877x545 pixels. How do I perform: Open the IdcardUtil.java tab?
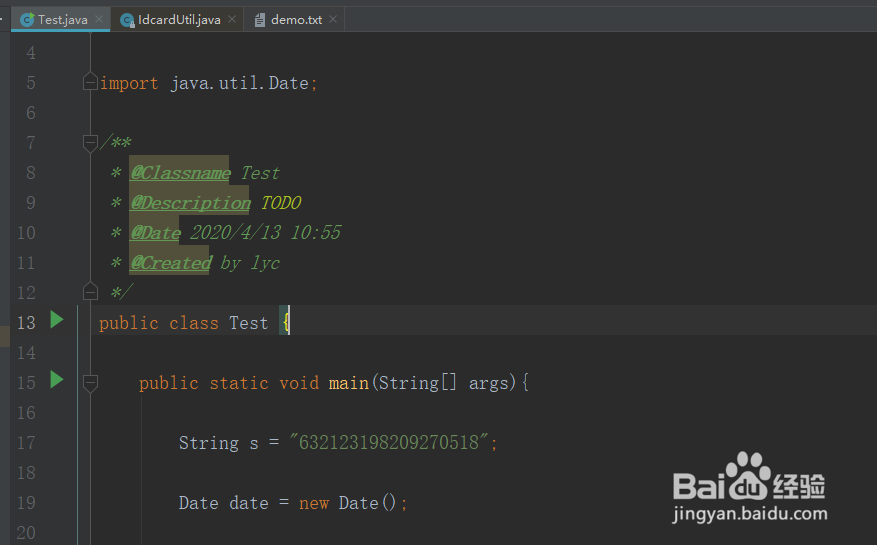177,20
